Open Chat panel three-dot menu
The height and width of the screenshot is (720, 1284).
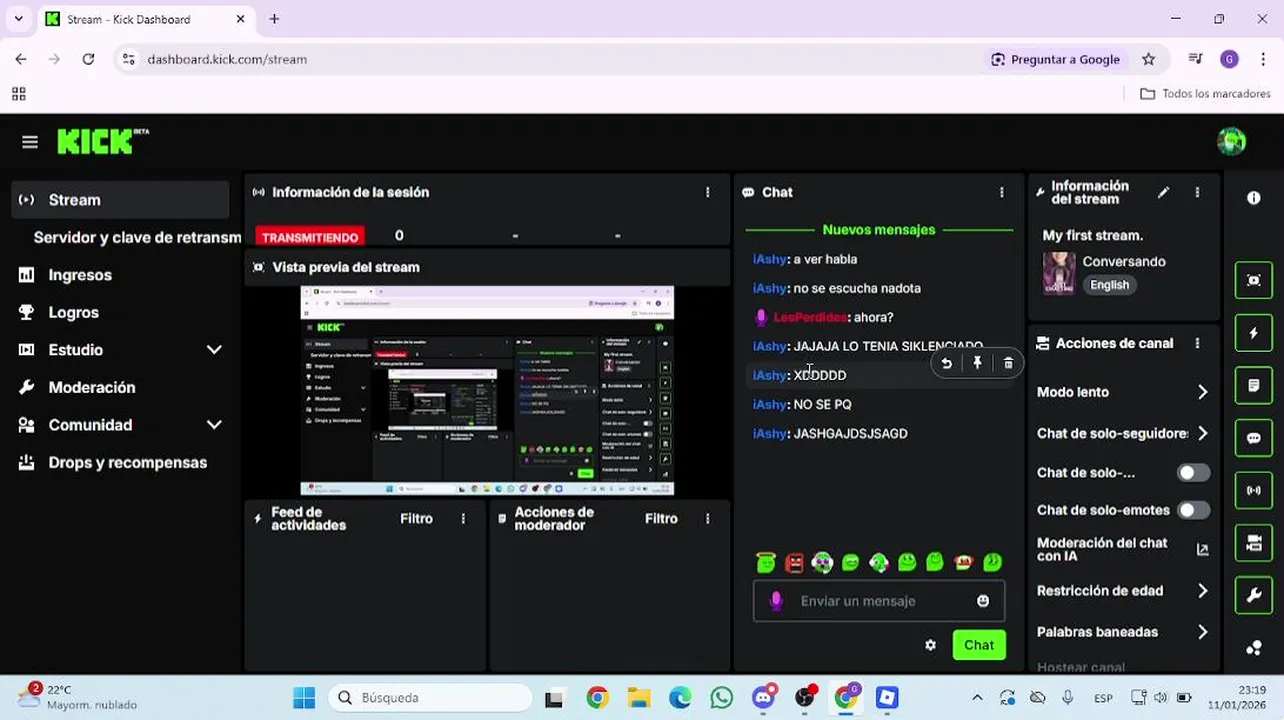coord(1001,192)
